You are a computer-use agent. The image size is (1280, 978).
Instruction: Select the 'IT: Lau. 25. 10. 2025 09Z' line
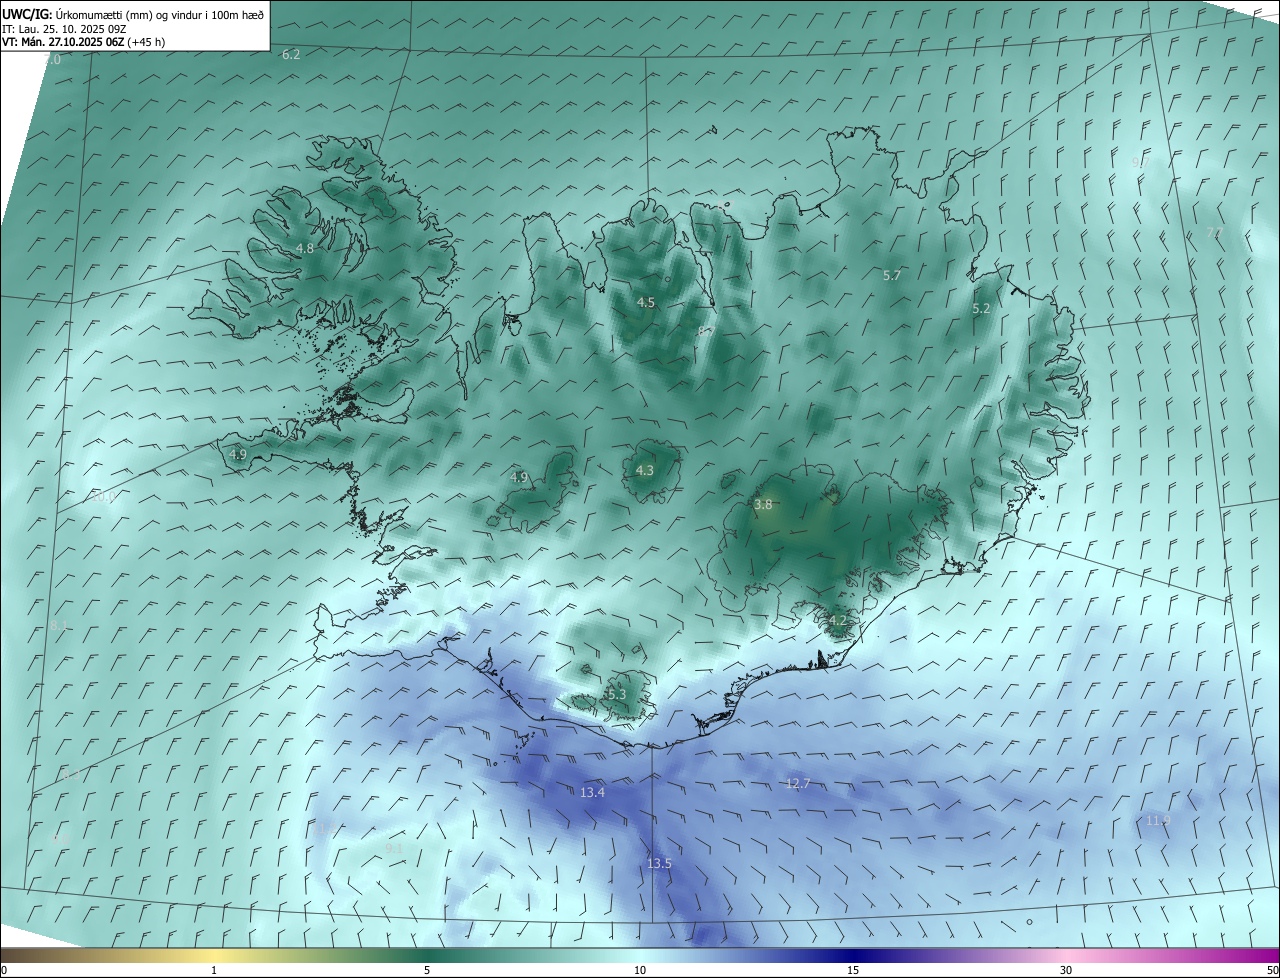point(64,28)
